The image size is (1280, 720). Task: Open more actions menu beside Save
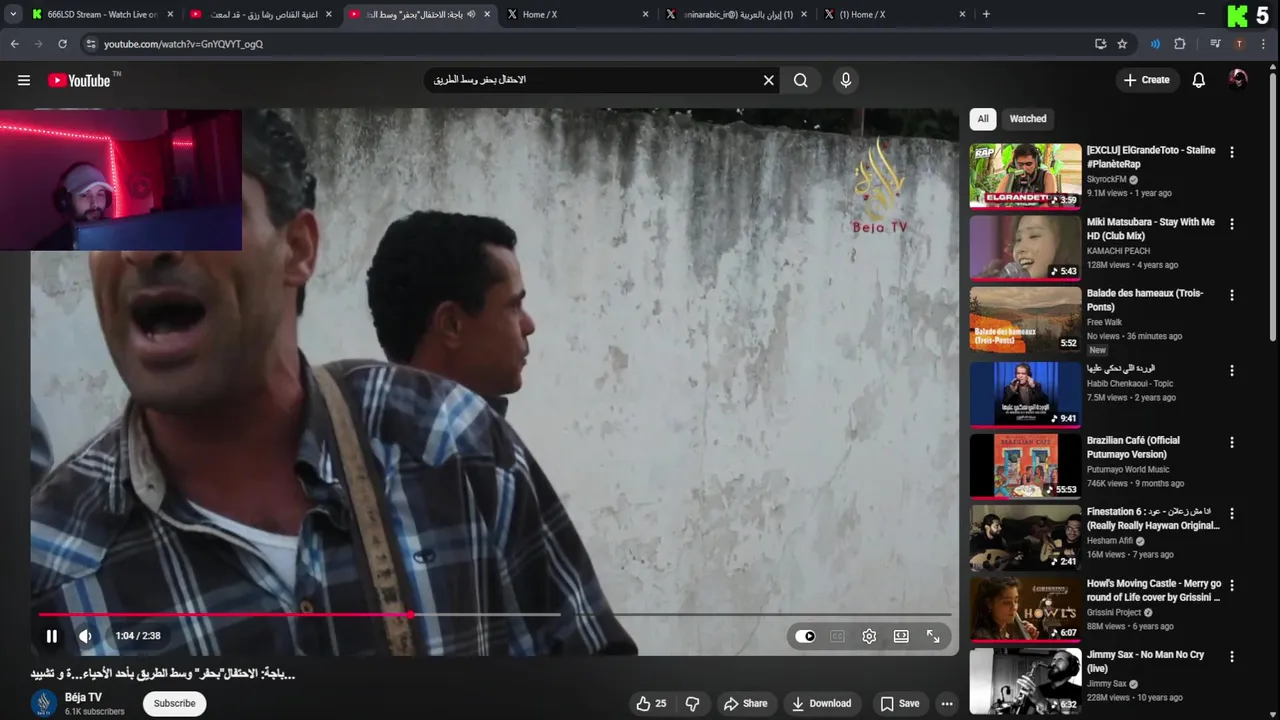pyautogui.click(x=946, y=704)
